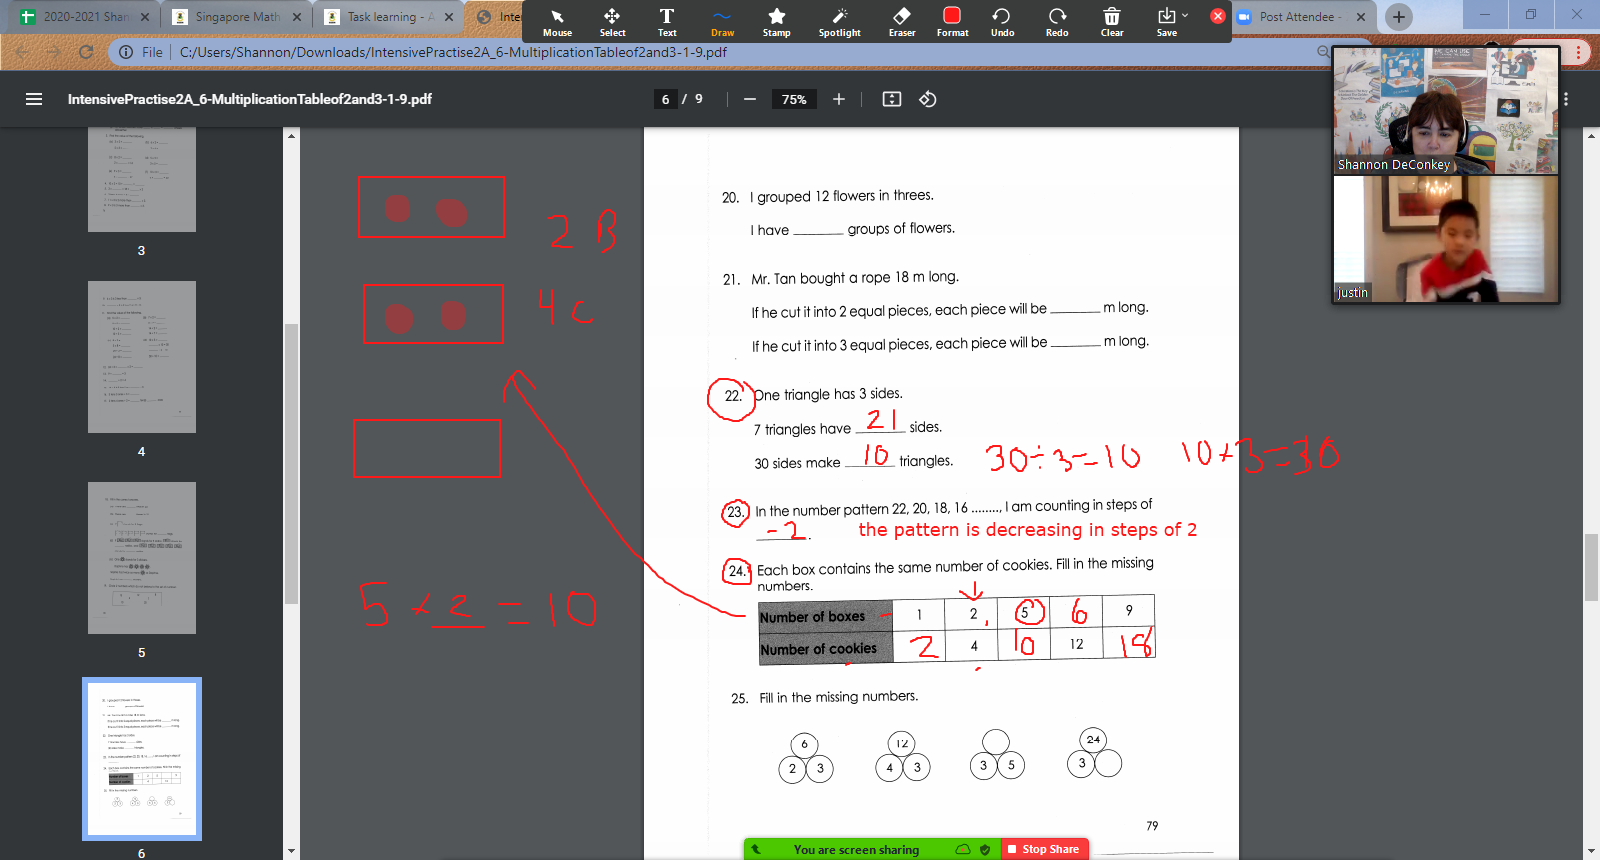Open page 3 thumbnail
The width and height of the screenshot is (1600, 860).
pos(142,180)
